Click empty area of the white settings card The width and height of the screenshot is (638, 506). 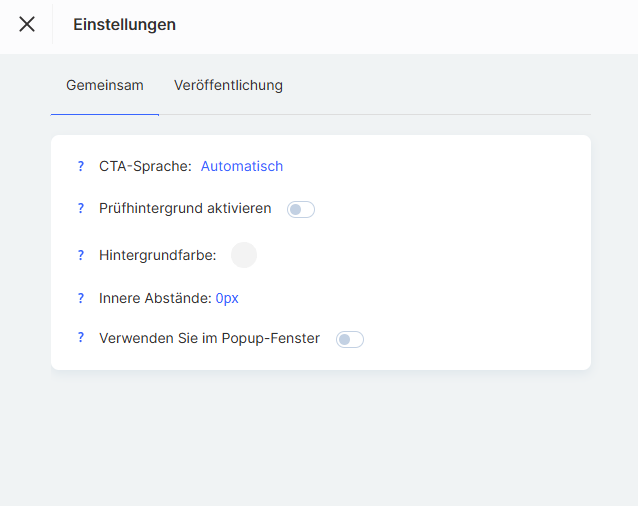click(470, 260)
